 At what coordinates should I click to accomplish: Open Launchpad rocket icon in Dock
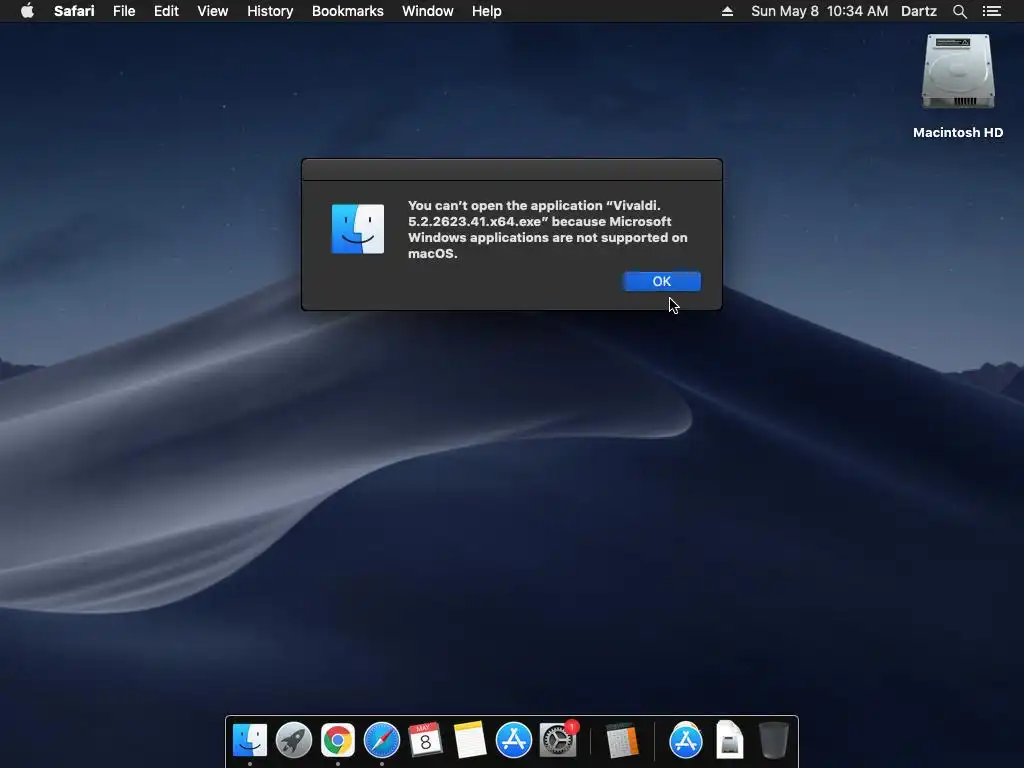click(x=294, y=741)
